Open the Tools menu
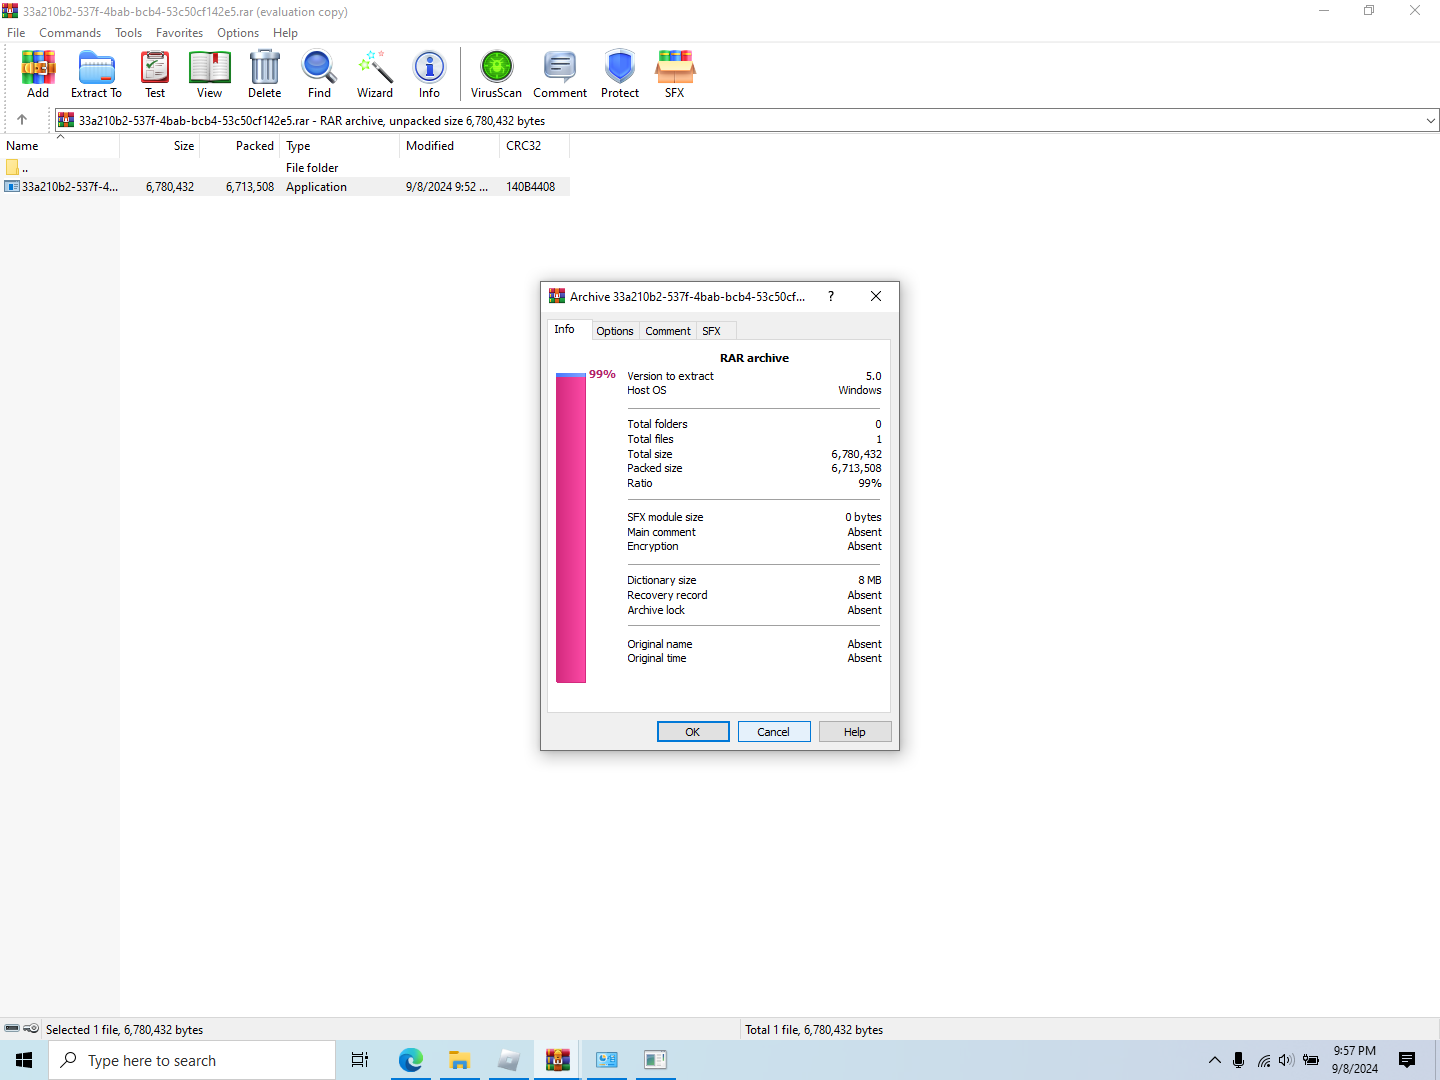The image size is (1440, 1080). [128, 32]
